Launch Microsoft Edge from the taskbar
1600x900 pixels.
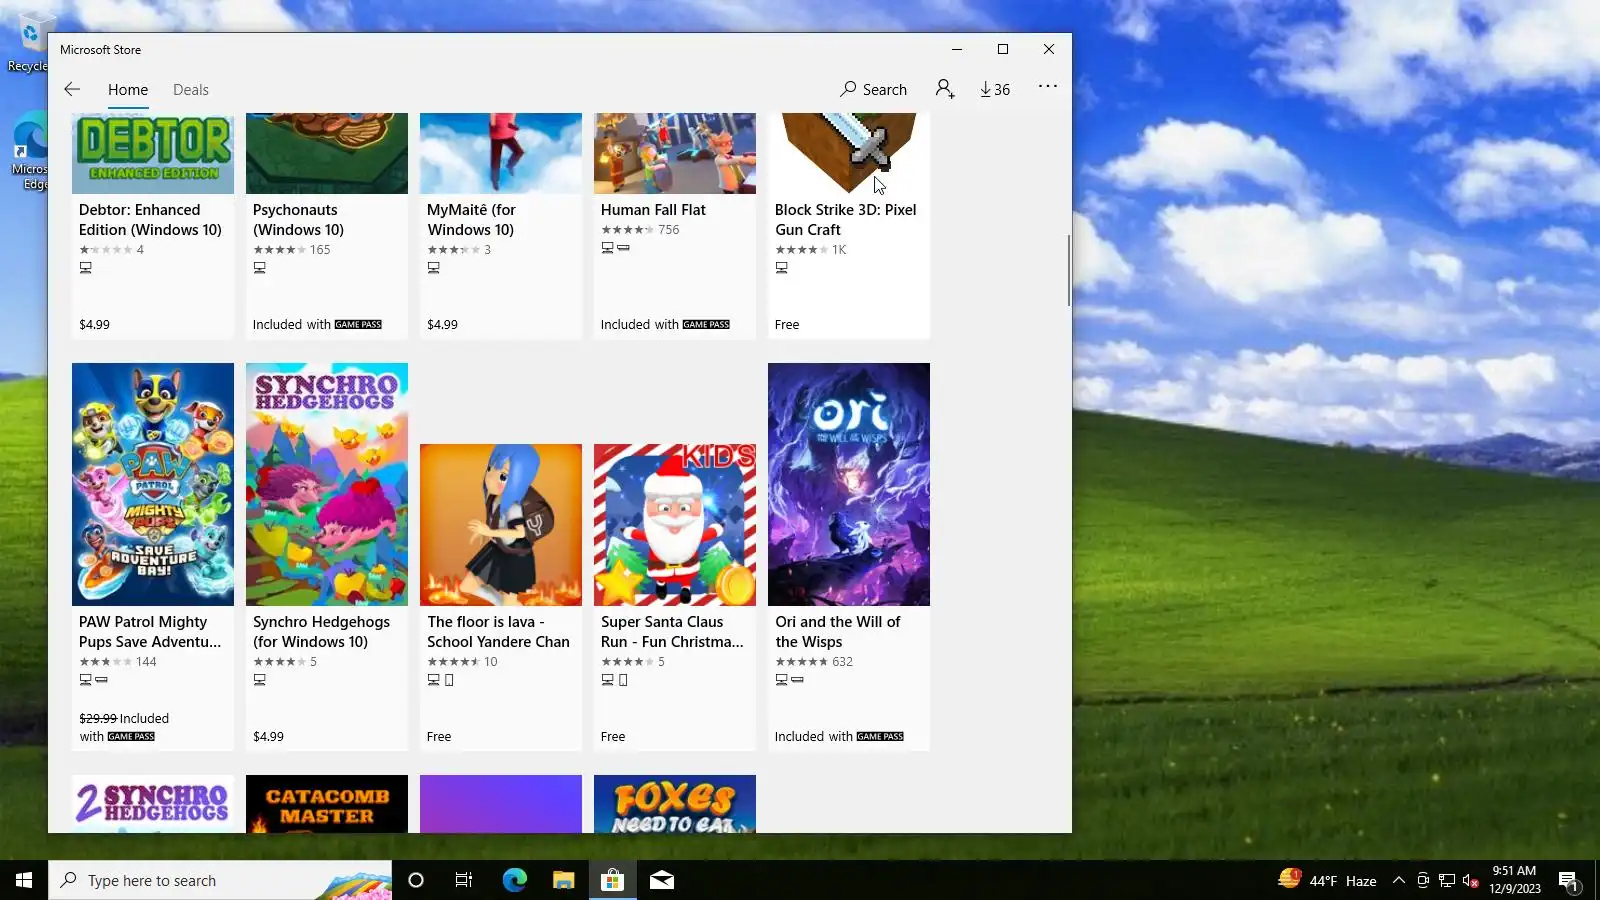514,880
